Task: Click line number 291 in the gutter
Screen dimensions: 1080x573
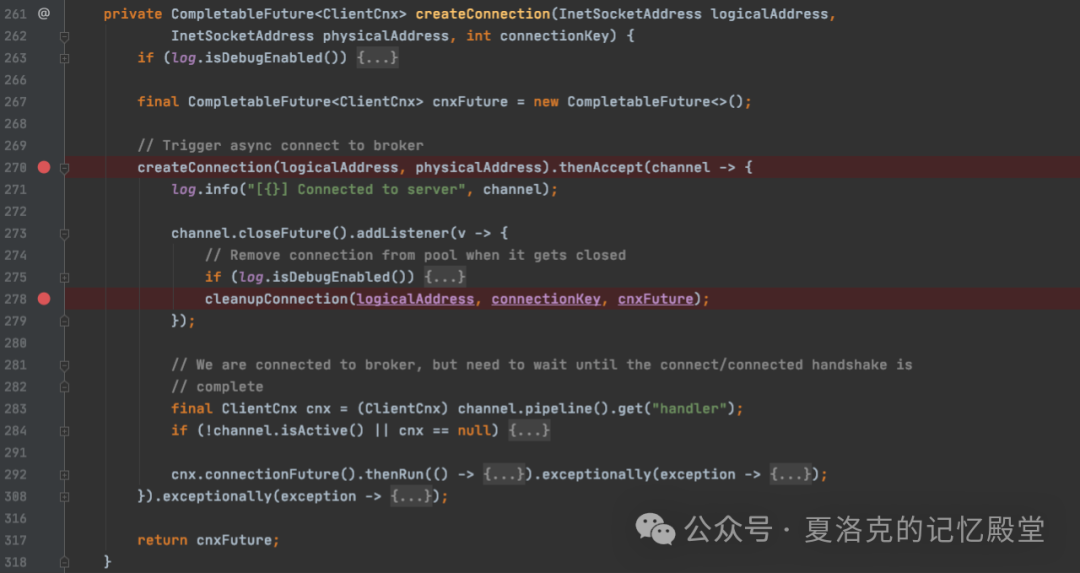Action: (15, 452)
